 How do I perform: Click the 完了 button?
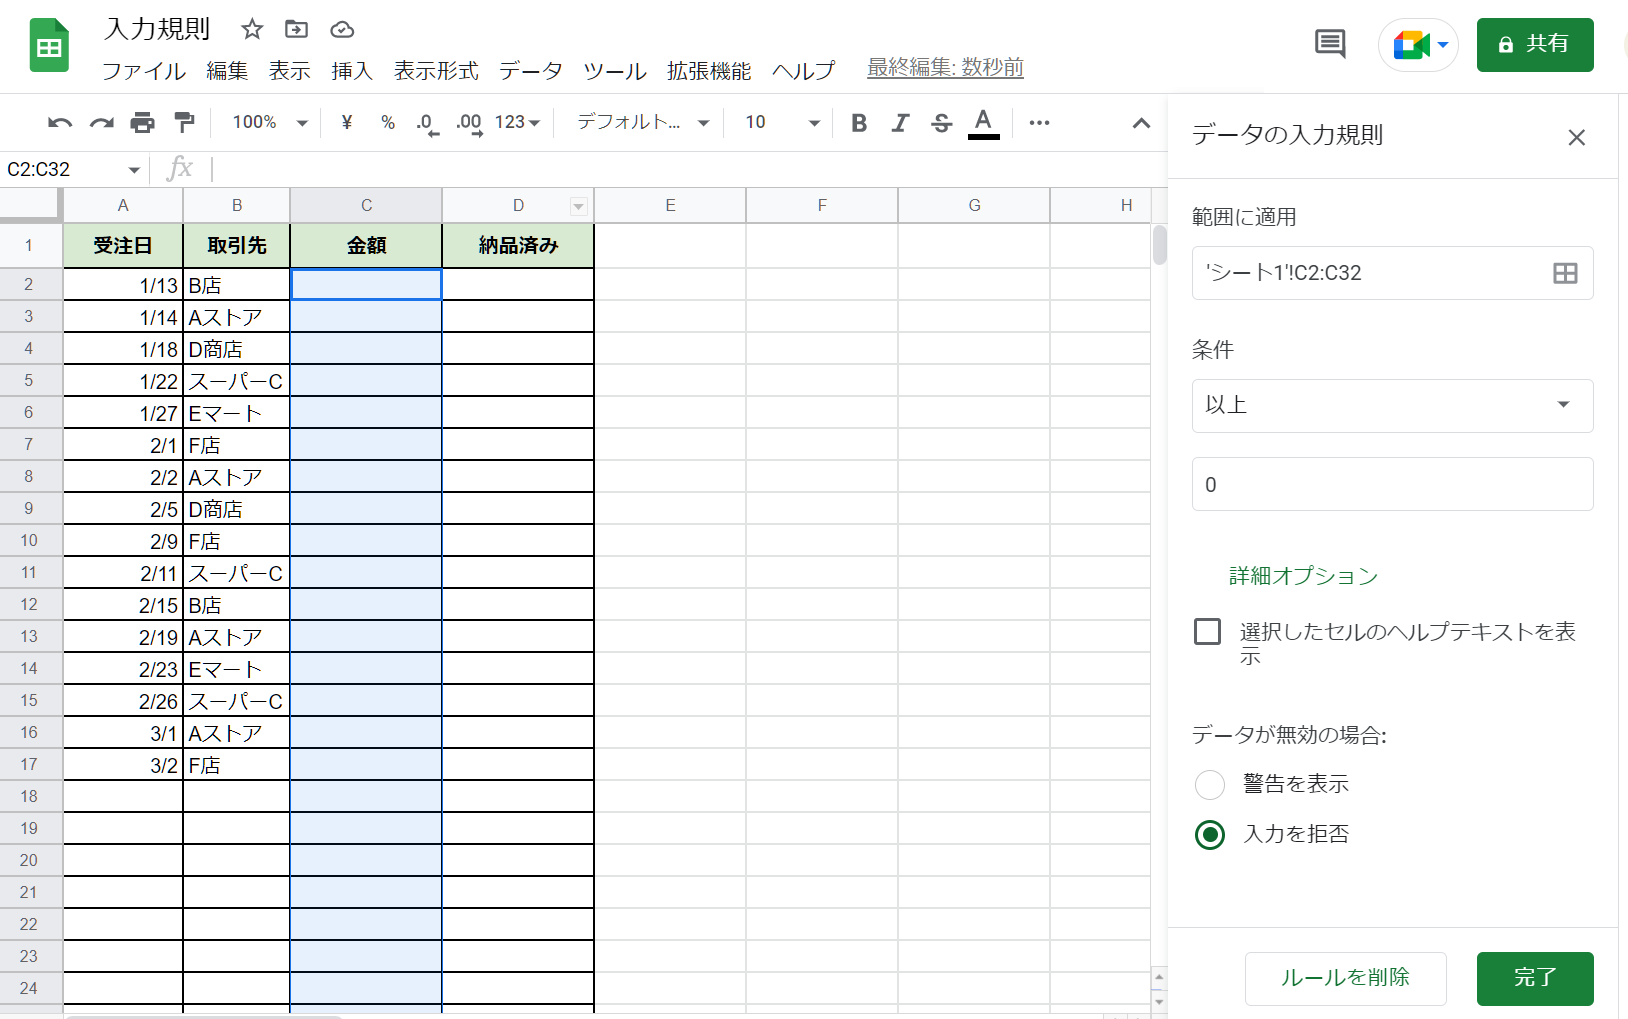point(1535,979)
